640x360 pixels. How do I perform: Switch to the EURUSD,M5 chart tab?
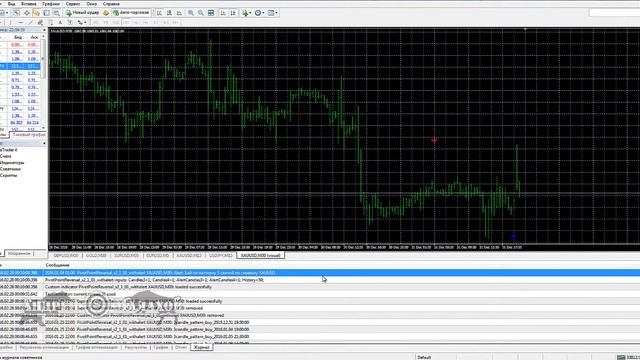tap(158, 256)
